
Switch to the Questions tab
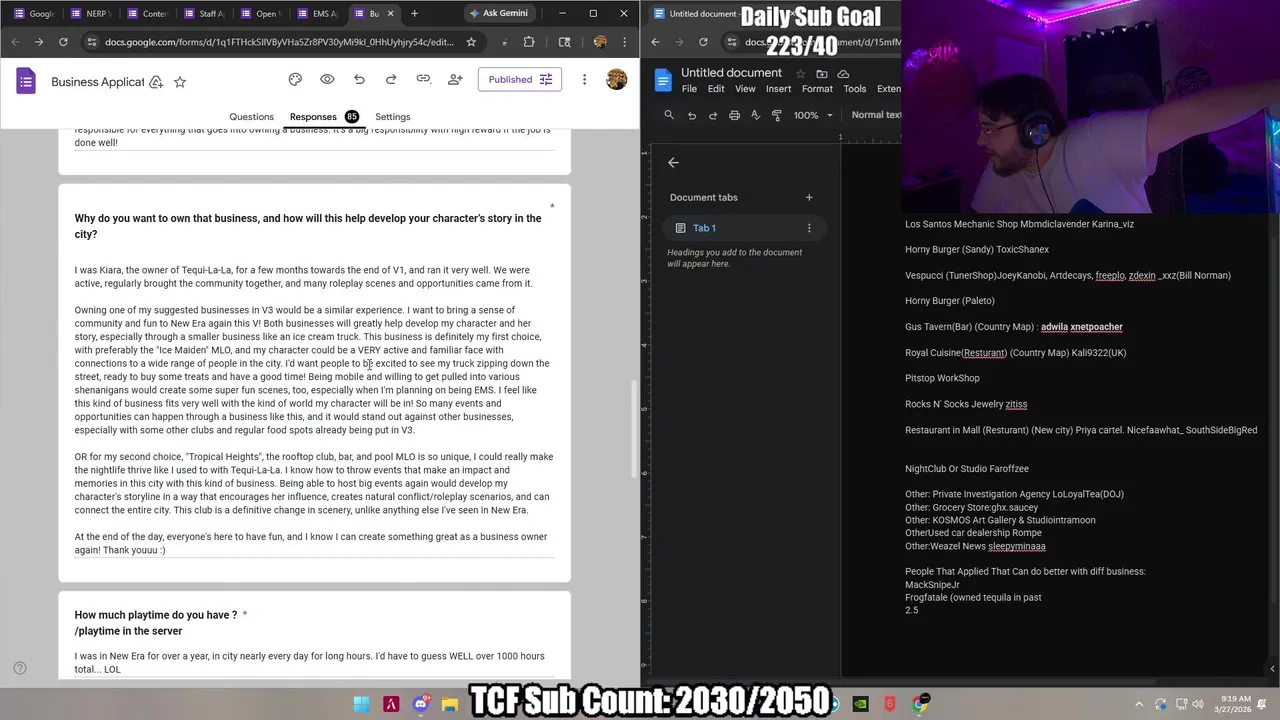click(x=251, y=117)
